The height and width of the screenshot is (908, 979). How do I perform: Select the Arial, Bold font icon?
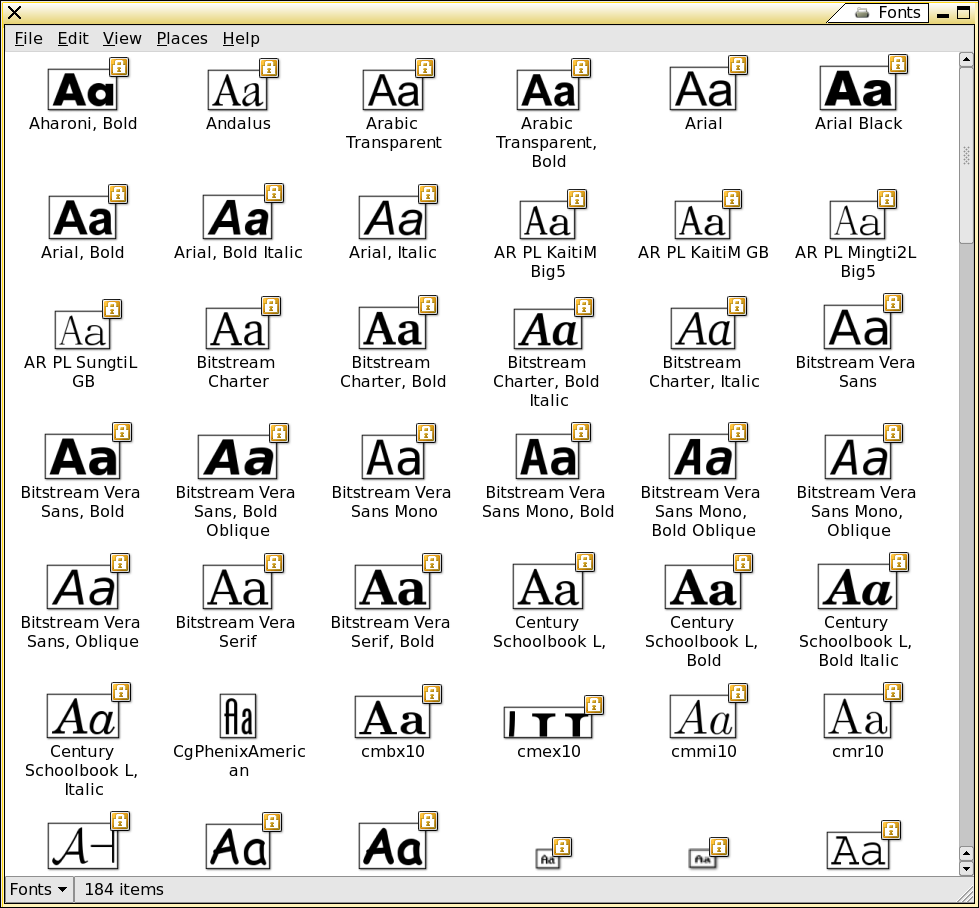83,217
